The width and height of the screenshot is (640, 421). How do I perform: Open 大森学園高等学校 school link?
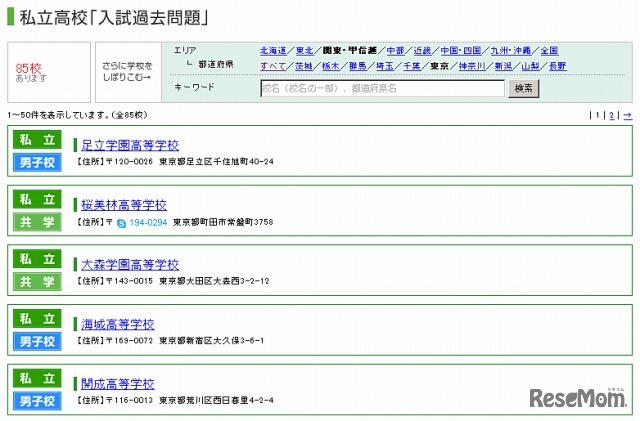(x=130, y=265)
